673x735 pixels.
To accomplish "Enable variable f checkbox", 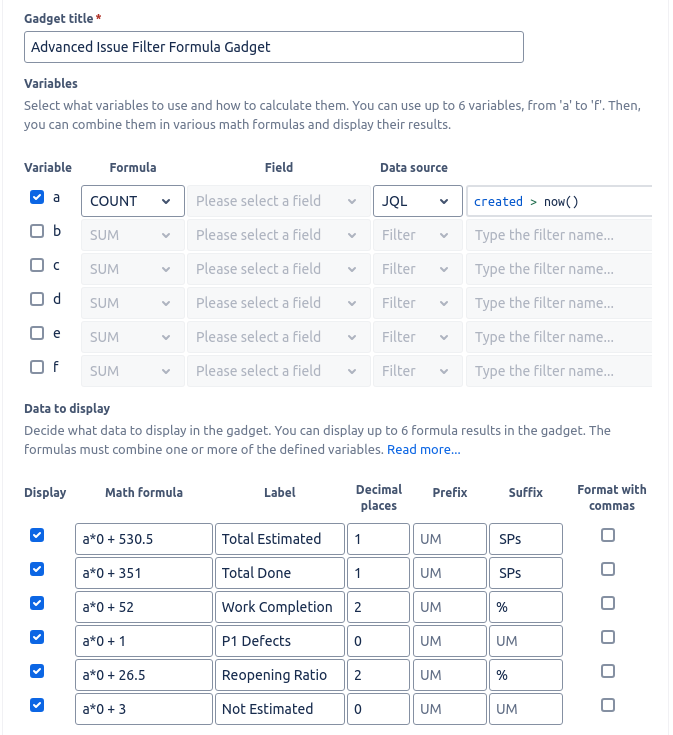I will click(x=37, y=368).
